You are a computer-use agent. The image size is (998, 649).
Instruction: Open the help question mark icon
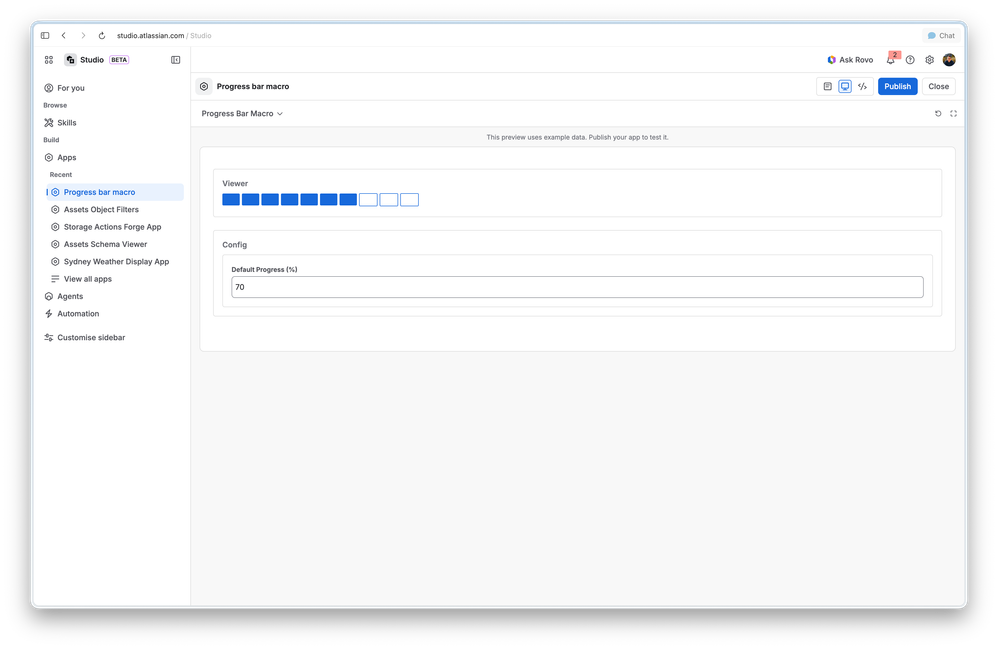tap(910, 60)
